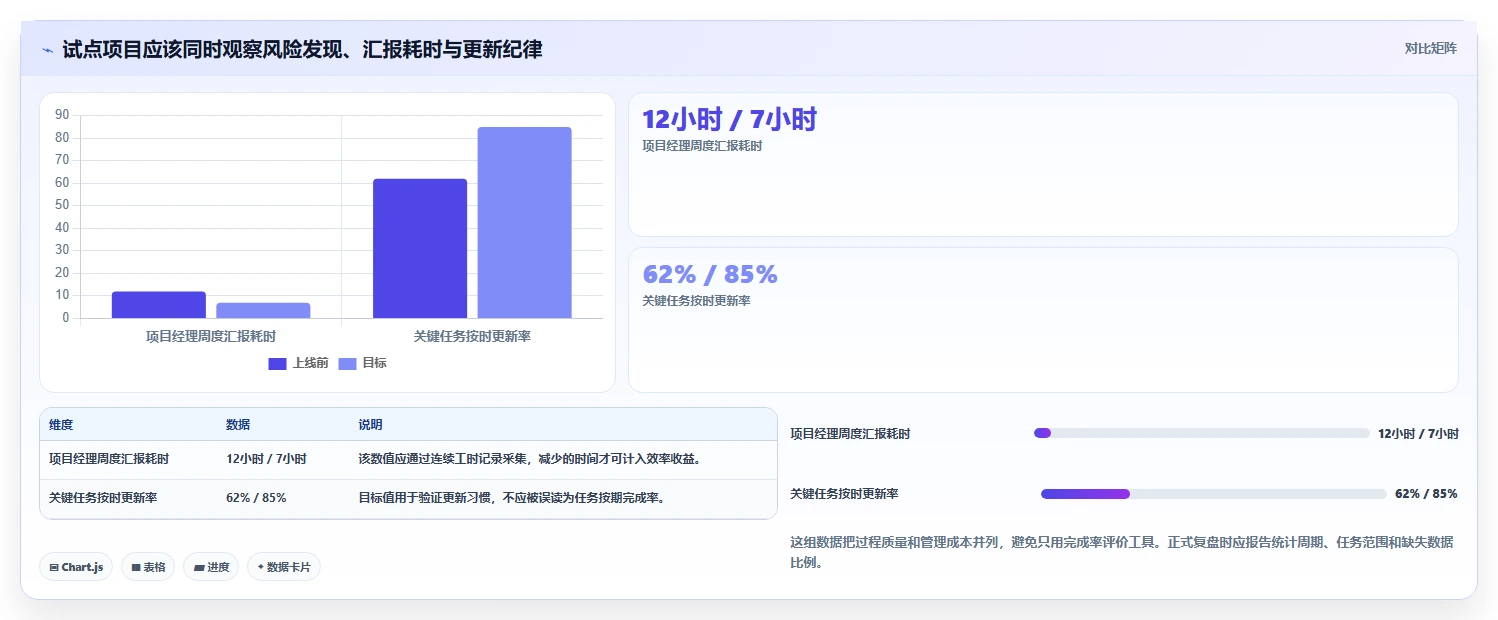Screen dimensions: 1498x620
Task: Click table cell 62% / 85%
Action: (x=256, y=497)
